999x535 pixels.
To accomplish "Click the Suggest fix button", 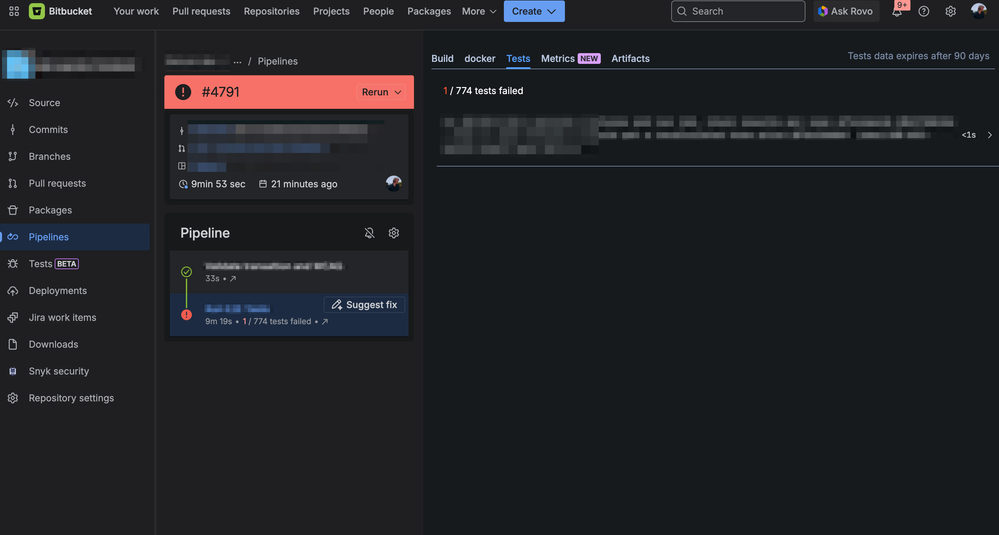I will 364,305.
